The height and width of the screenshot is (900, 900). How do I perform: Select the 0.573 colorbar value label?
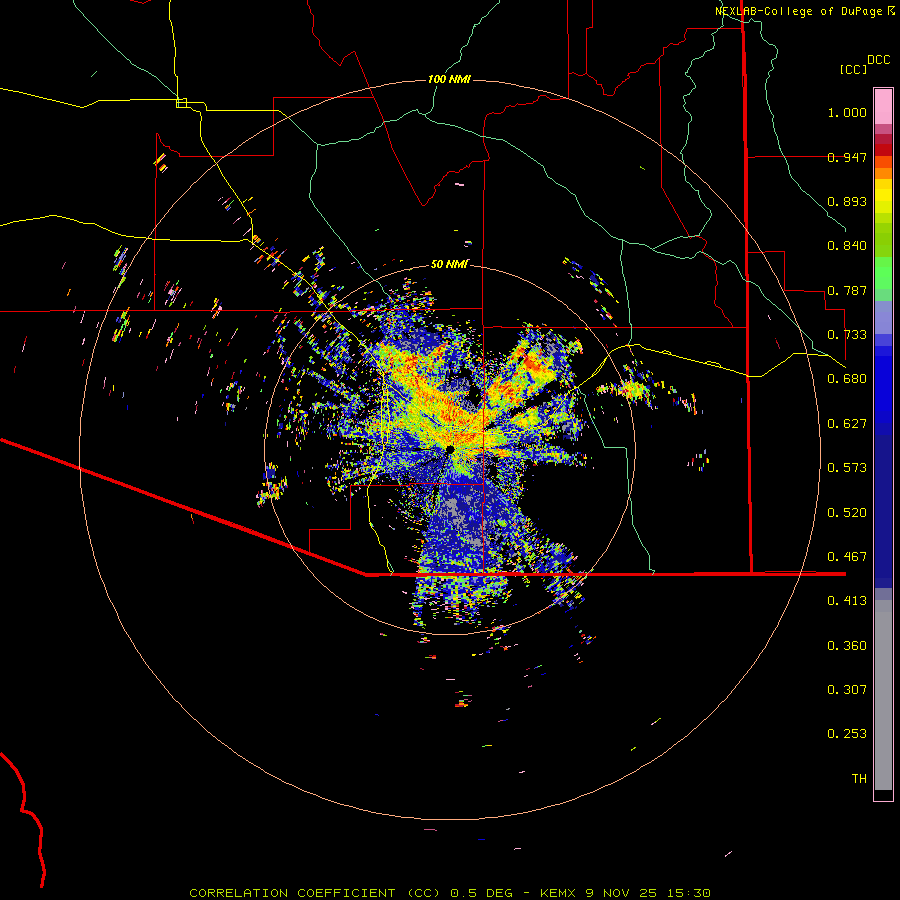pos(847,468)
